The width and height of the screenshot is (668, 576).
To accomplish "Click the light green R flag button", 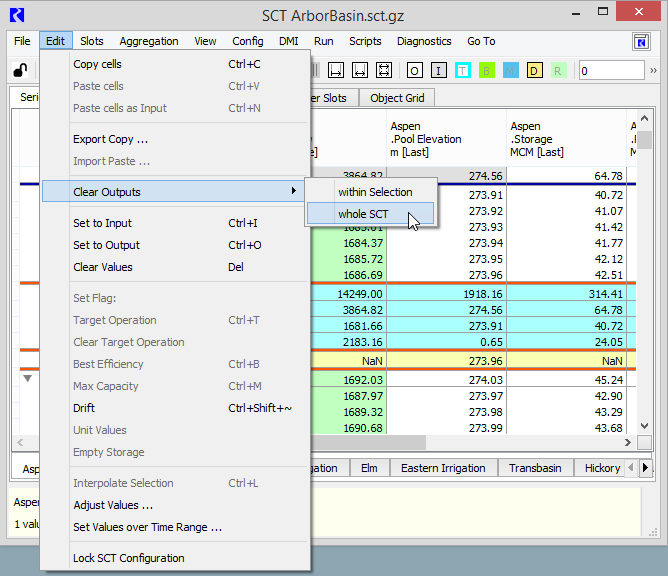I will click(x=558, y=71).
